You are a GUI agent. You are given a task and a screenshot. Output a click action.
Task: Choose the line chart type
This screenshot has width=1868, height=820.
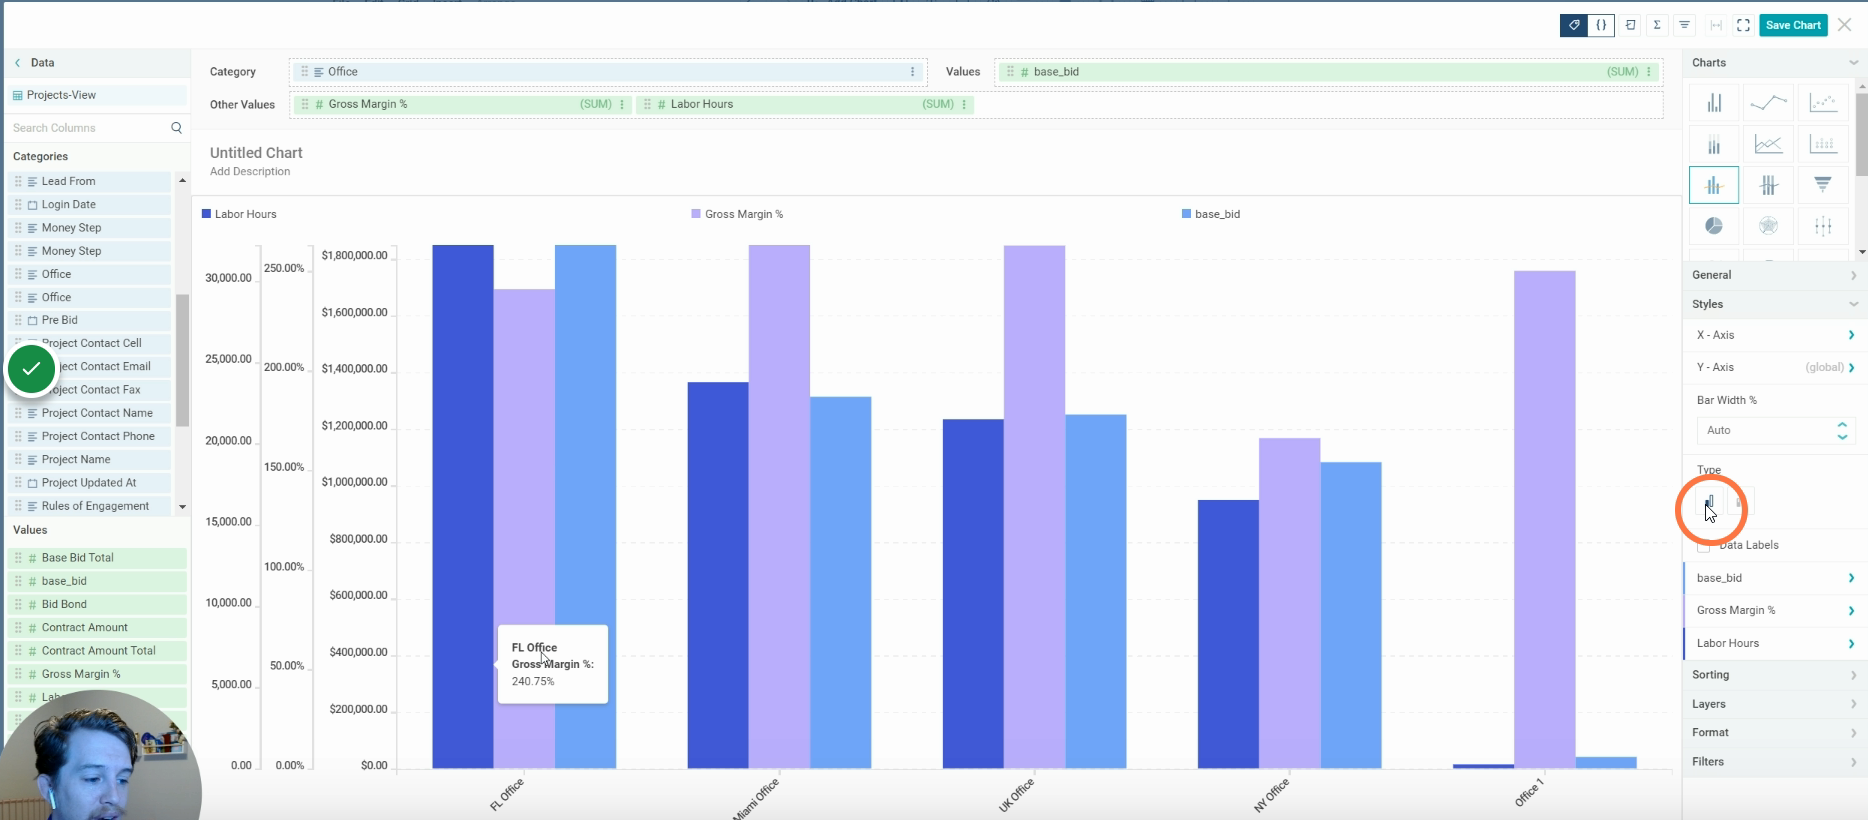[1768, 103]
